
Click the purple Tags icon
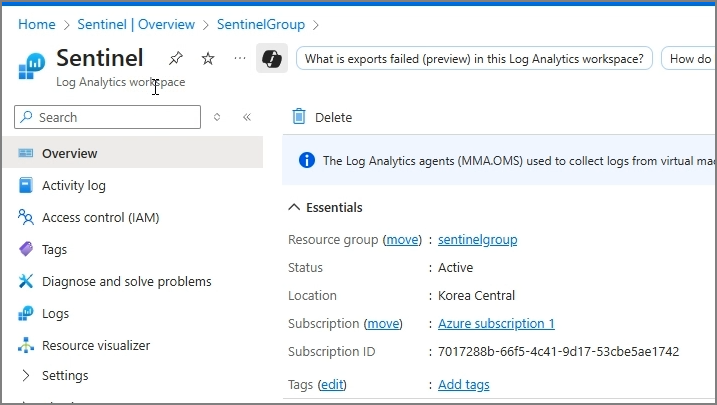(x=26, y=249)
